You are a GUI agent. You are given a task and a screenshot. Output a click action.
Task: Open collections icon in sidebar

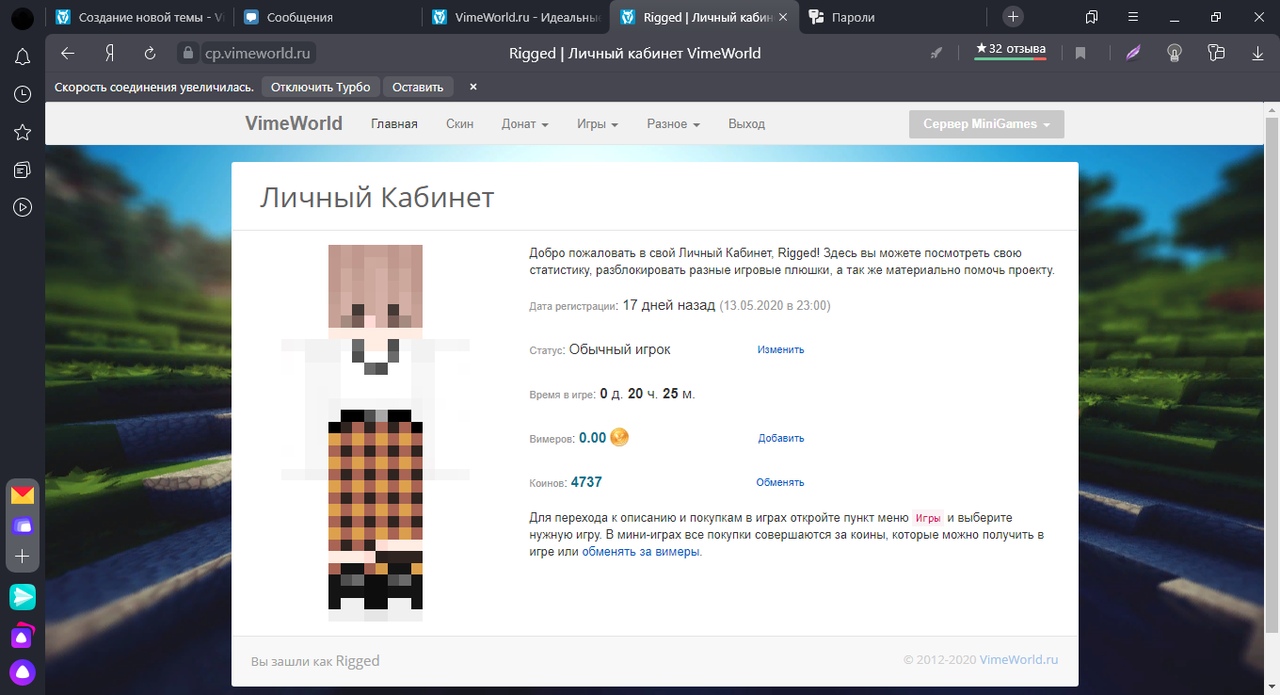22,170
